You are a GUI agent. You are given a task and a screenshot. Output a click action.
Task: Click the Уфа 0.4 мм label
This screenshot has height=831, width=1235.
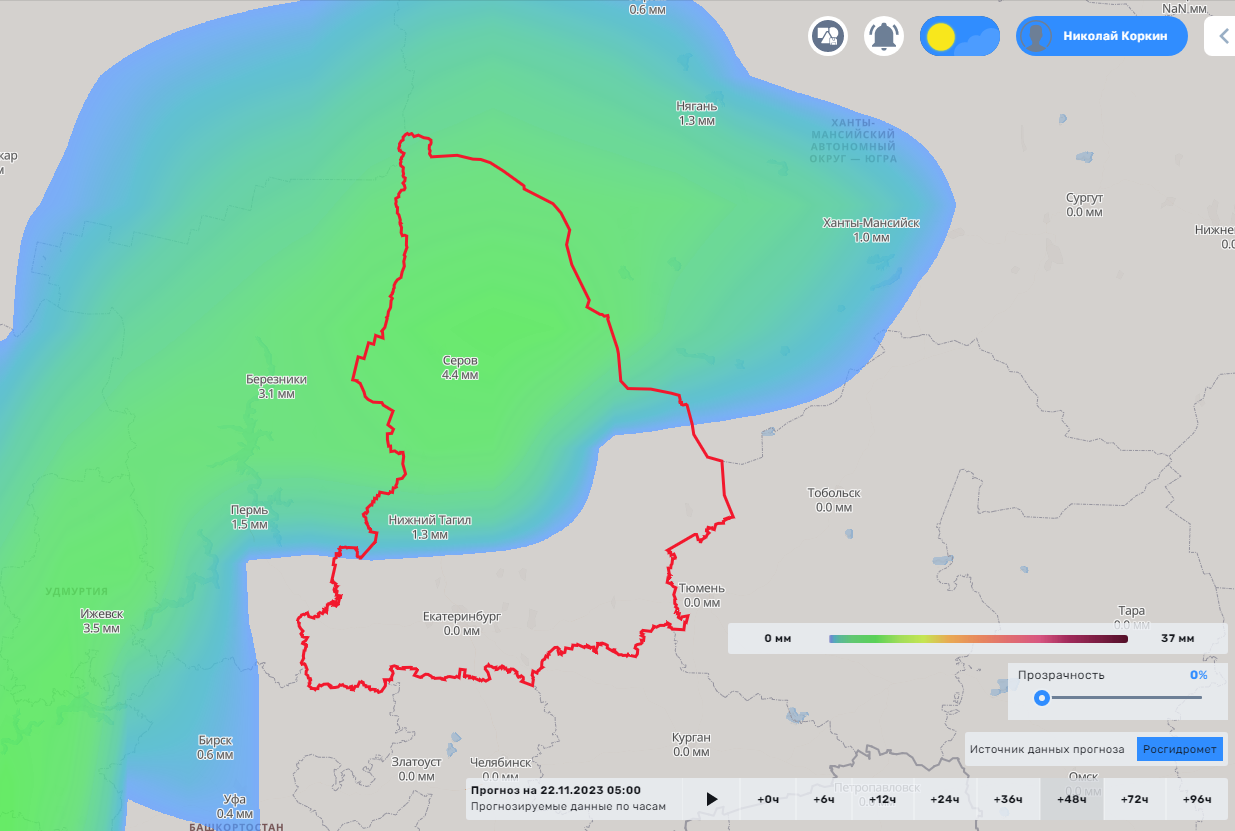234,806
